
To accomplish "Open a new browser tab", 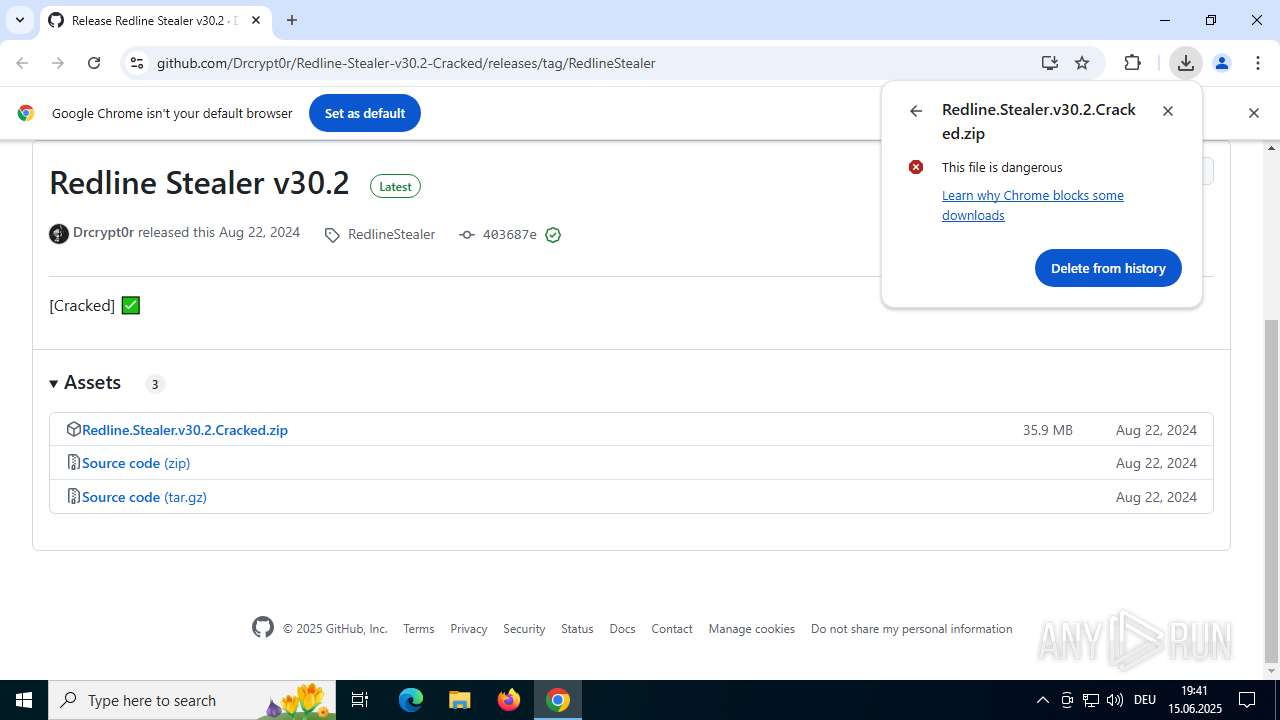I will [x=292, y=20].
